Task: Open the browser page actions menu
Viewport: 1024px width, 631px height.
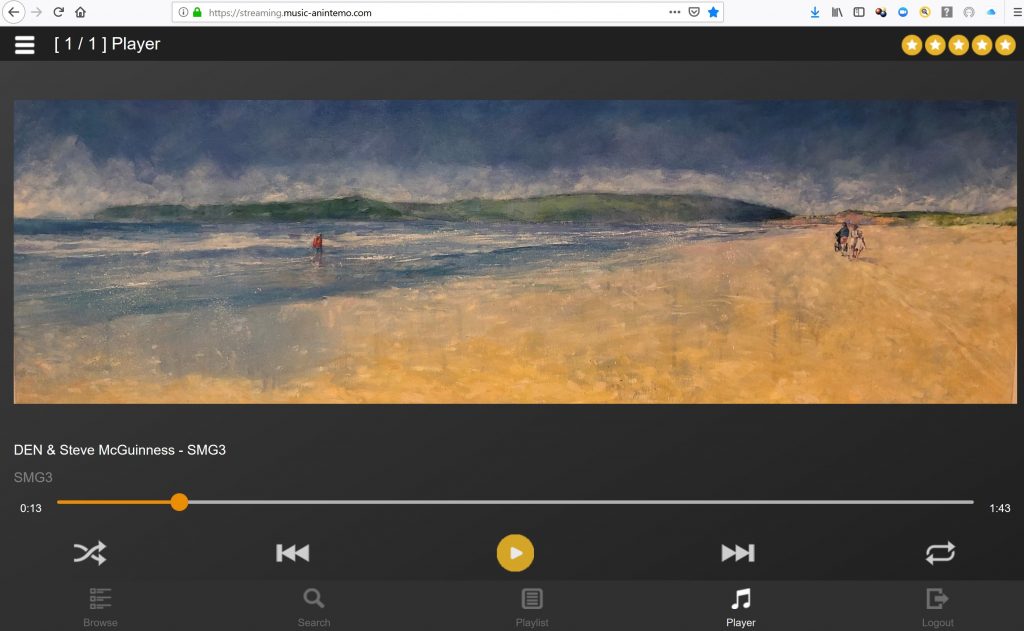Action: tap(674, 12)
